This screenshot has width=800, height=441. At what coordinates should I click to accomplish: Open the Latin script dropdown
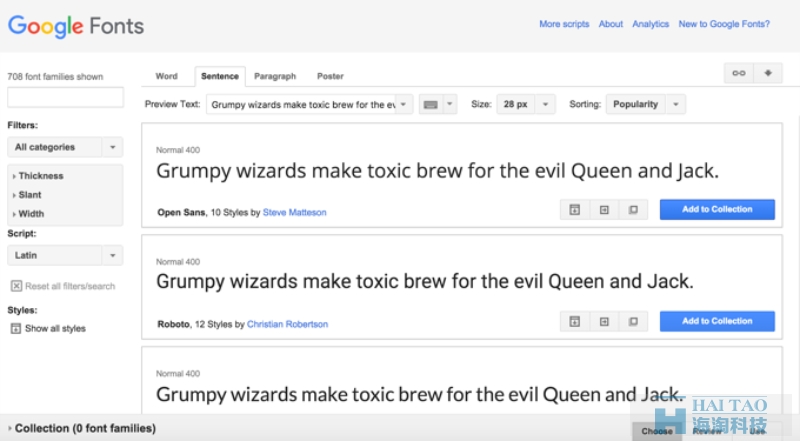[x=65, y=255]
